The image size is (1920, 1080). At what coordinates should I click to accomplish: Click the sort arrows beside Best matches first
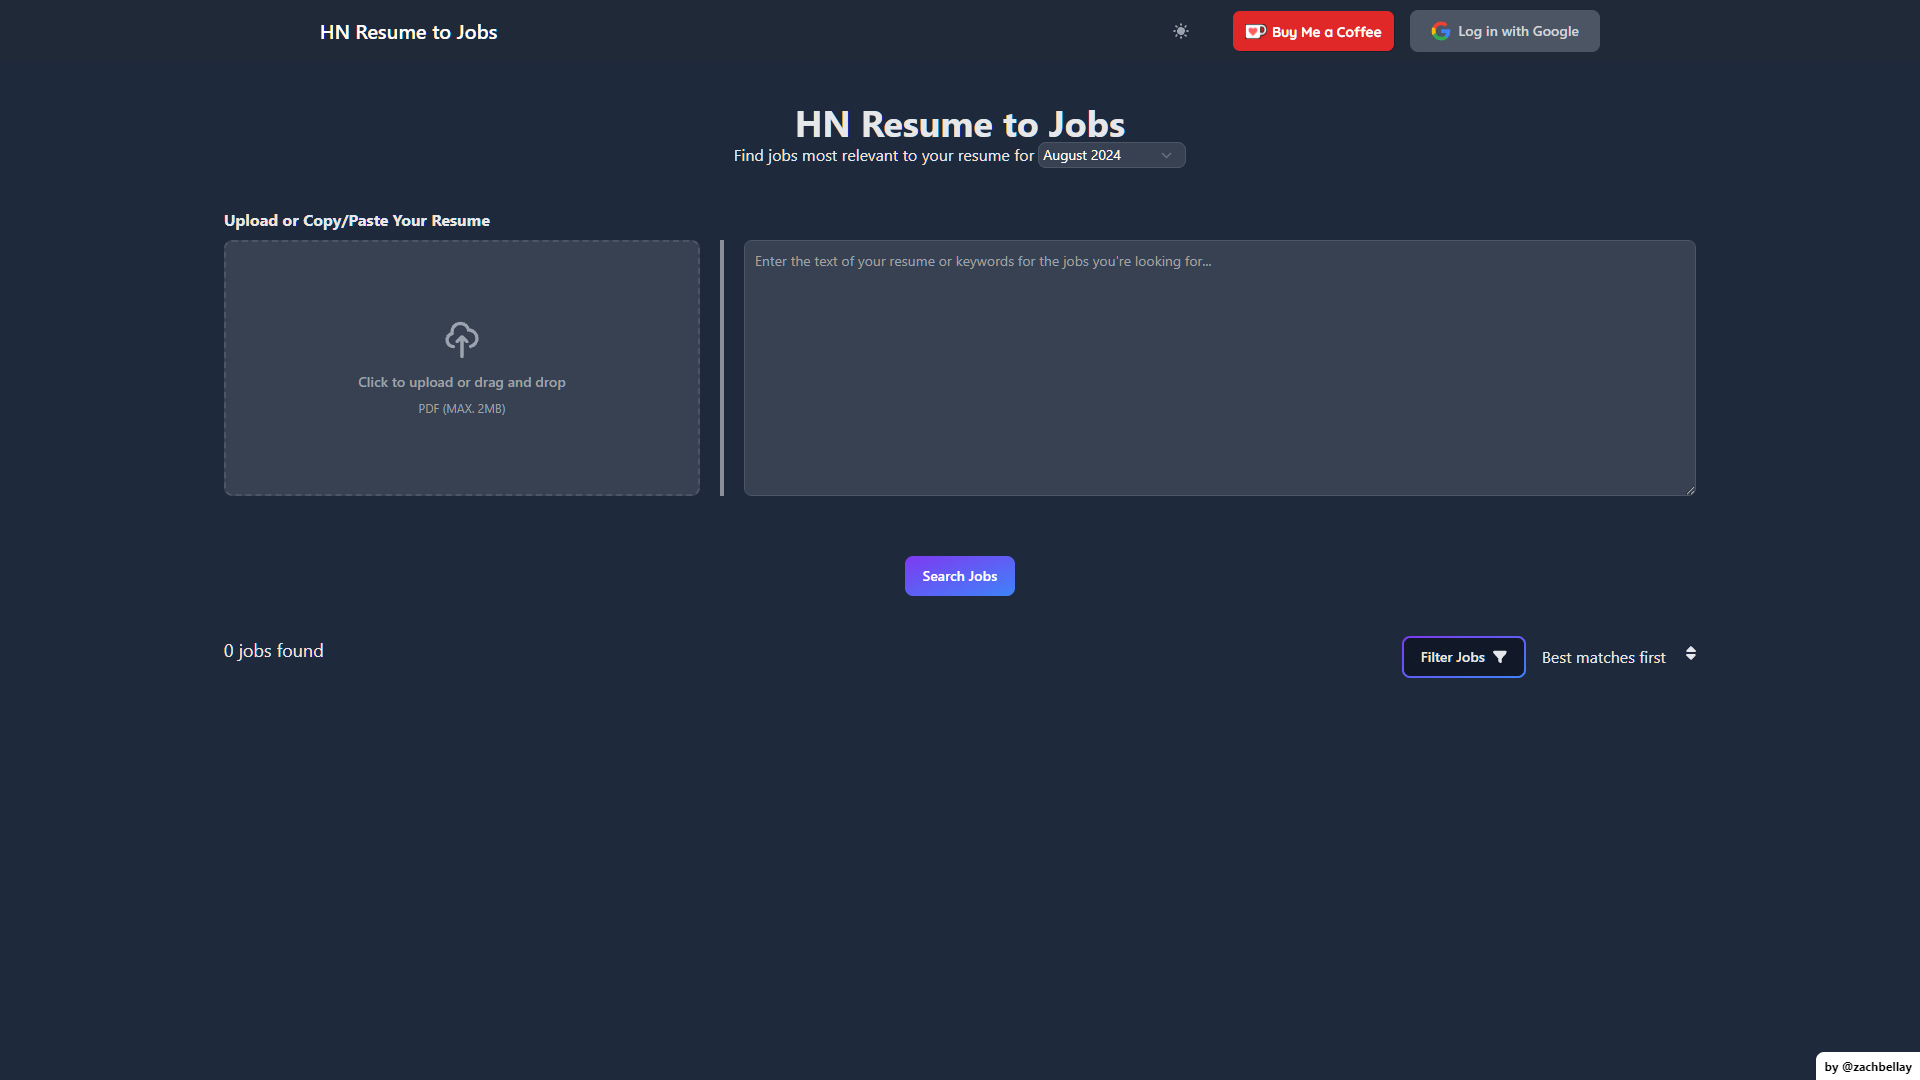1690,654
